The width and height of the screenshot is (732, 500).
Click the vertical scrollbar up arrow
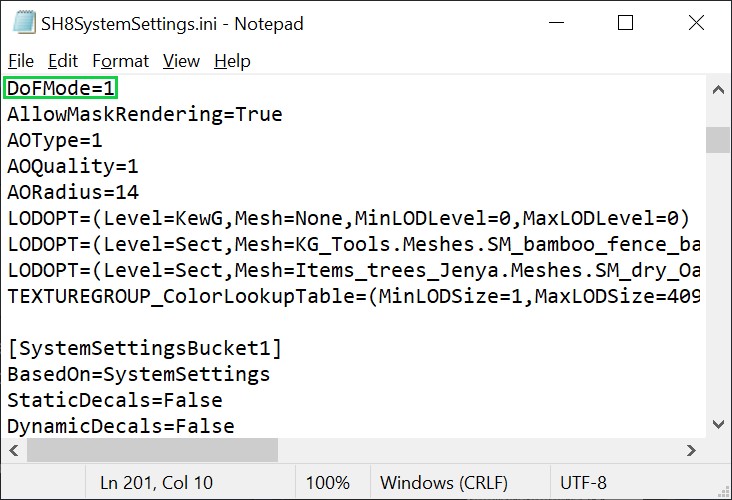pyautogui.click(x=718, y=90)
